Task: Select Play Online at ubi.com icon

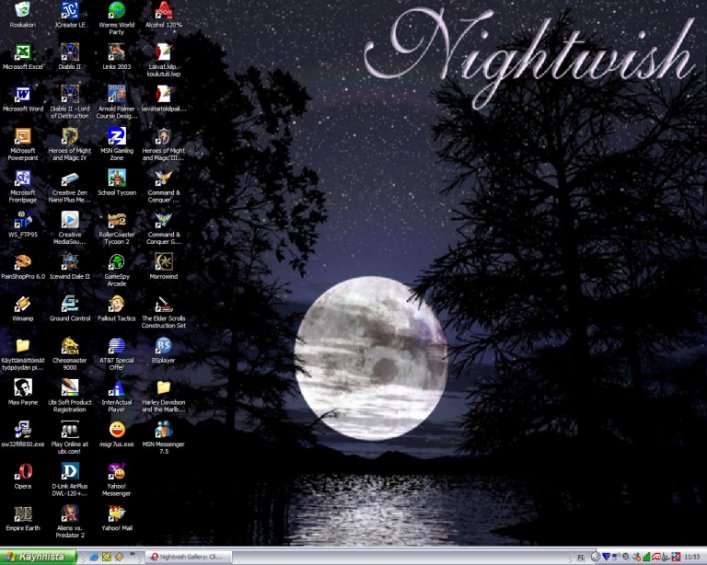Action: 70,429
